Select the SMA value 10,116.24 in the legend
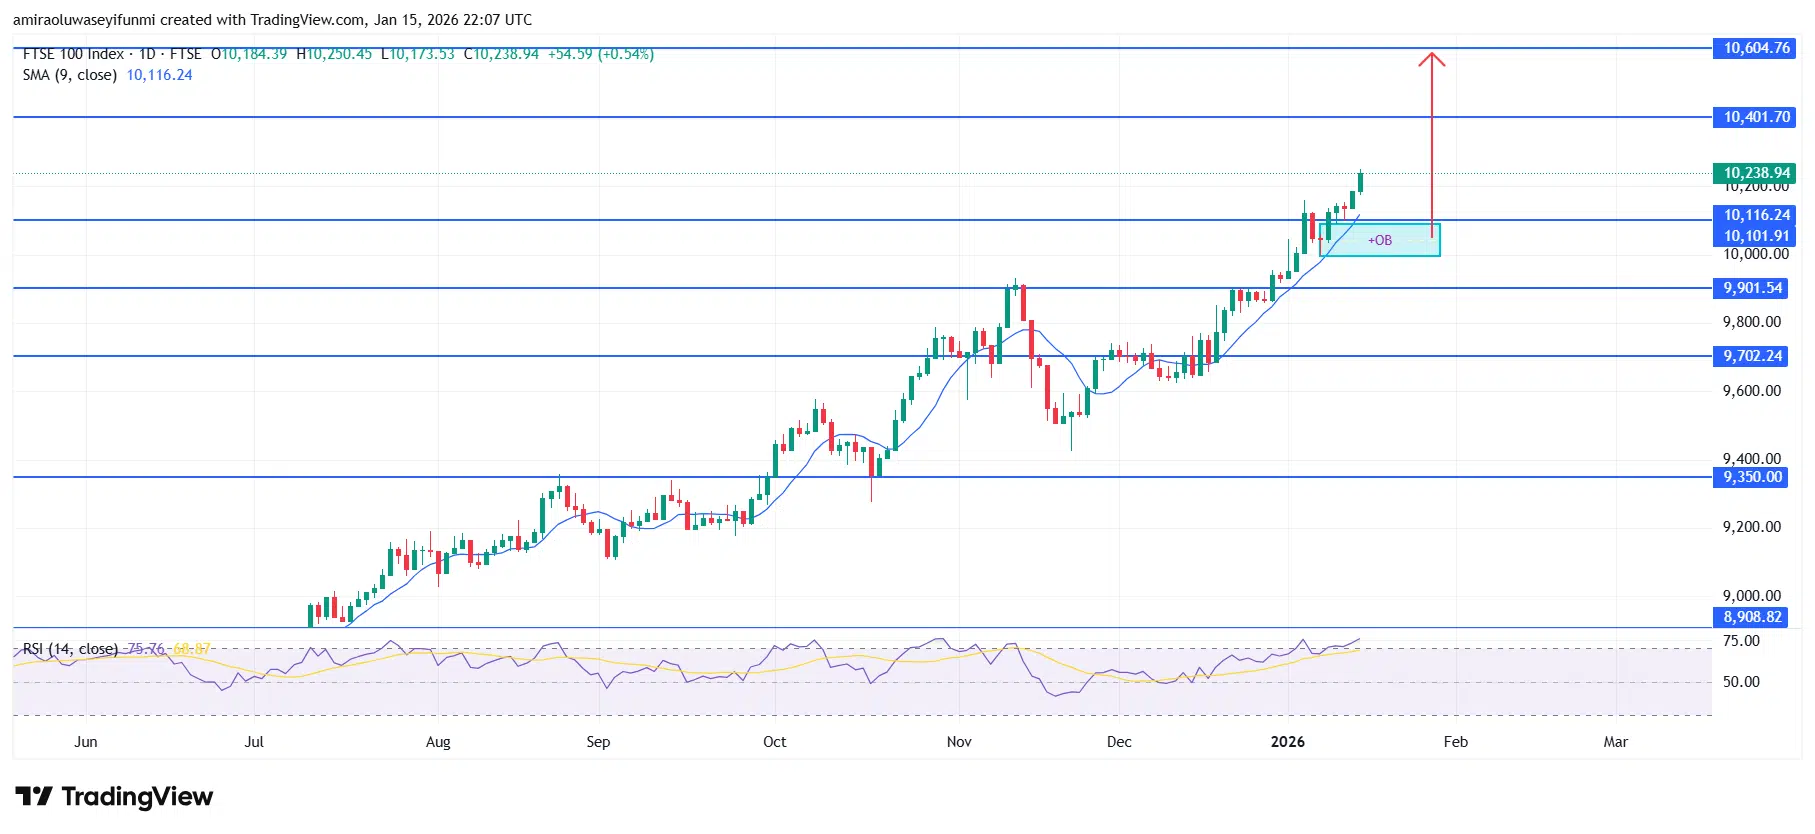This screenshot has width=1815, height=834. pyautogui.click(x=159, y=75)
